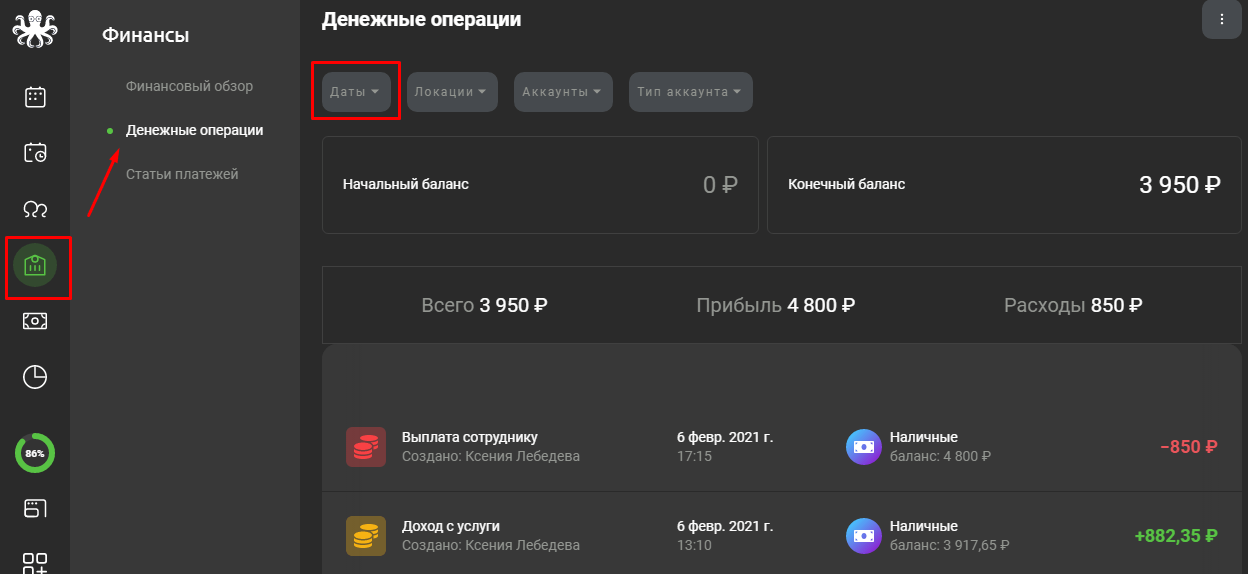Click the red coins icon of Выплата сотруднику
Image resolution: width=1248 pixels, height=574 pixels.
(366, 447)
